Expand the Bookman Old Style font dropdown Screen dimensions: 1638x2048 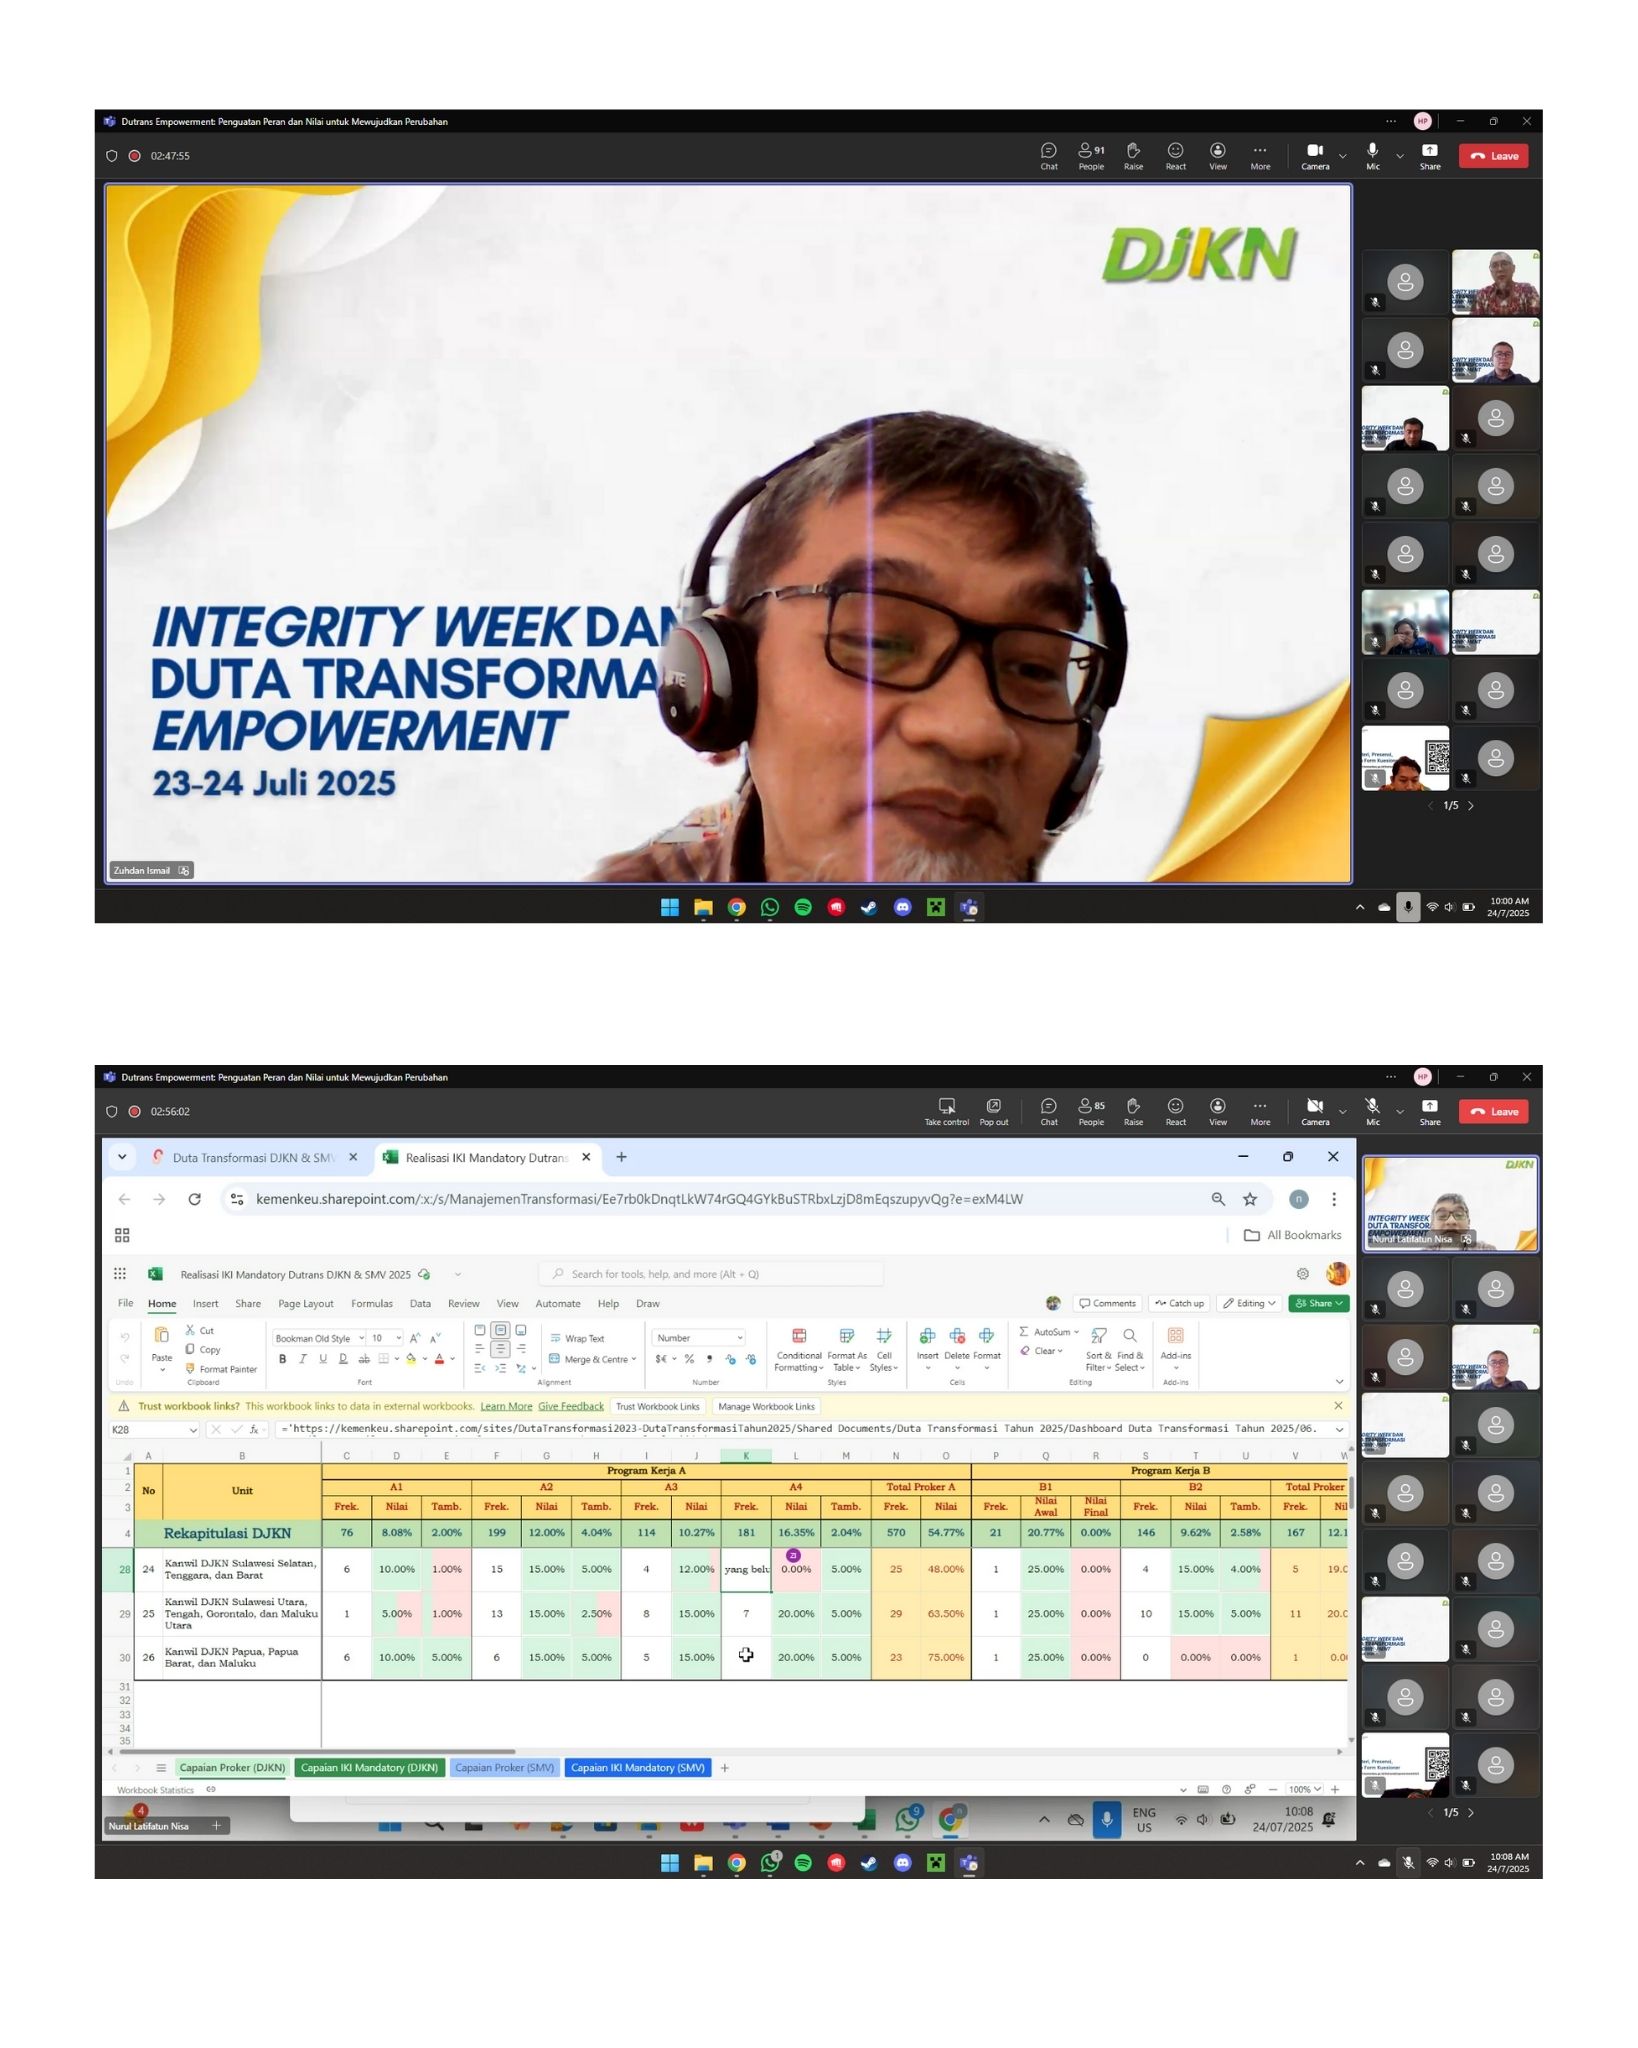[361, 1338]
